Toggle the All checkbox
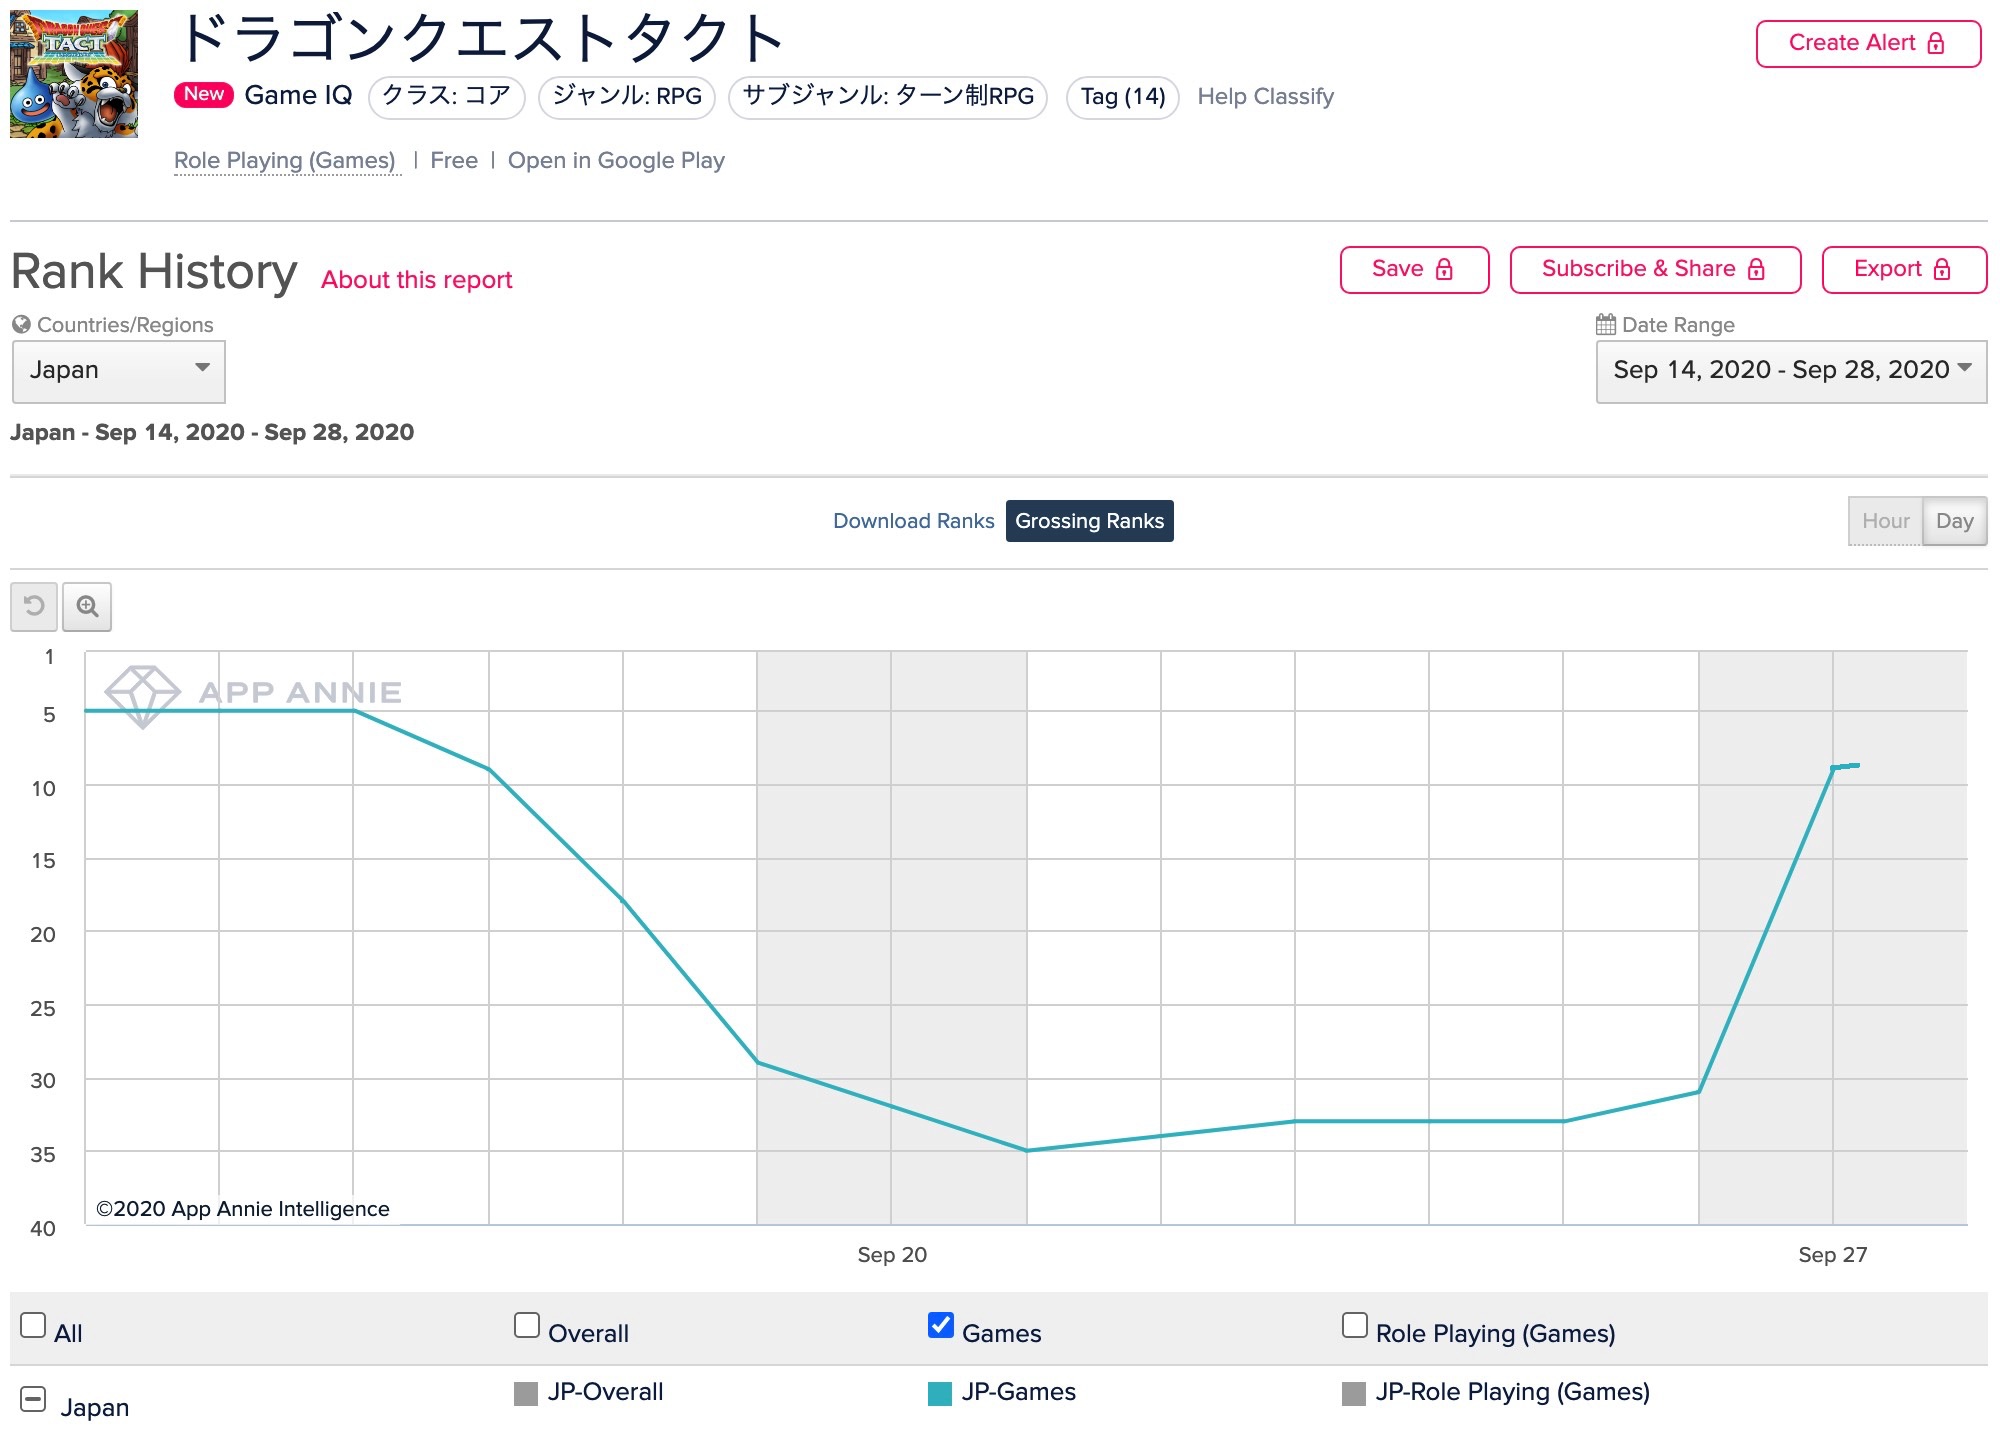 tap(33, 1325)
